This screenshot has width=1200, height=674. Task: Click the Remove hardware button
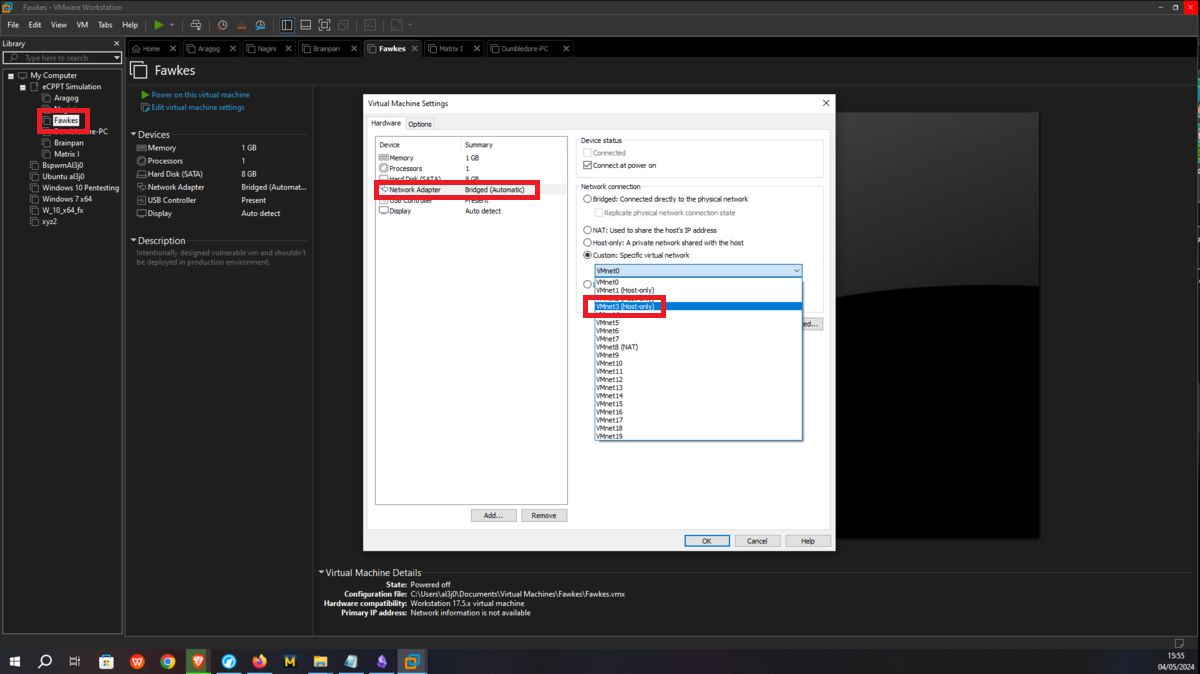coord(544,515)
